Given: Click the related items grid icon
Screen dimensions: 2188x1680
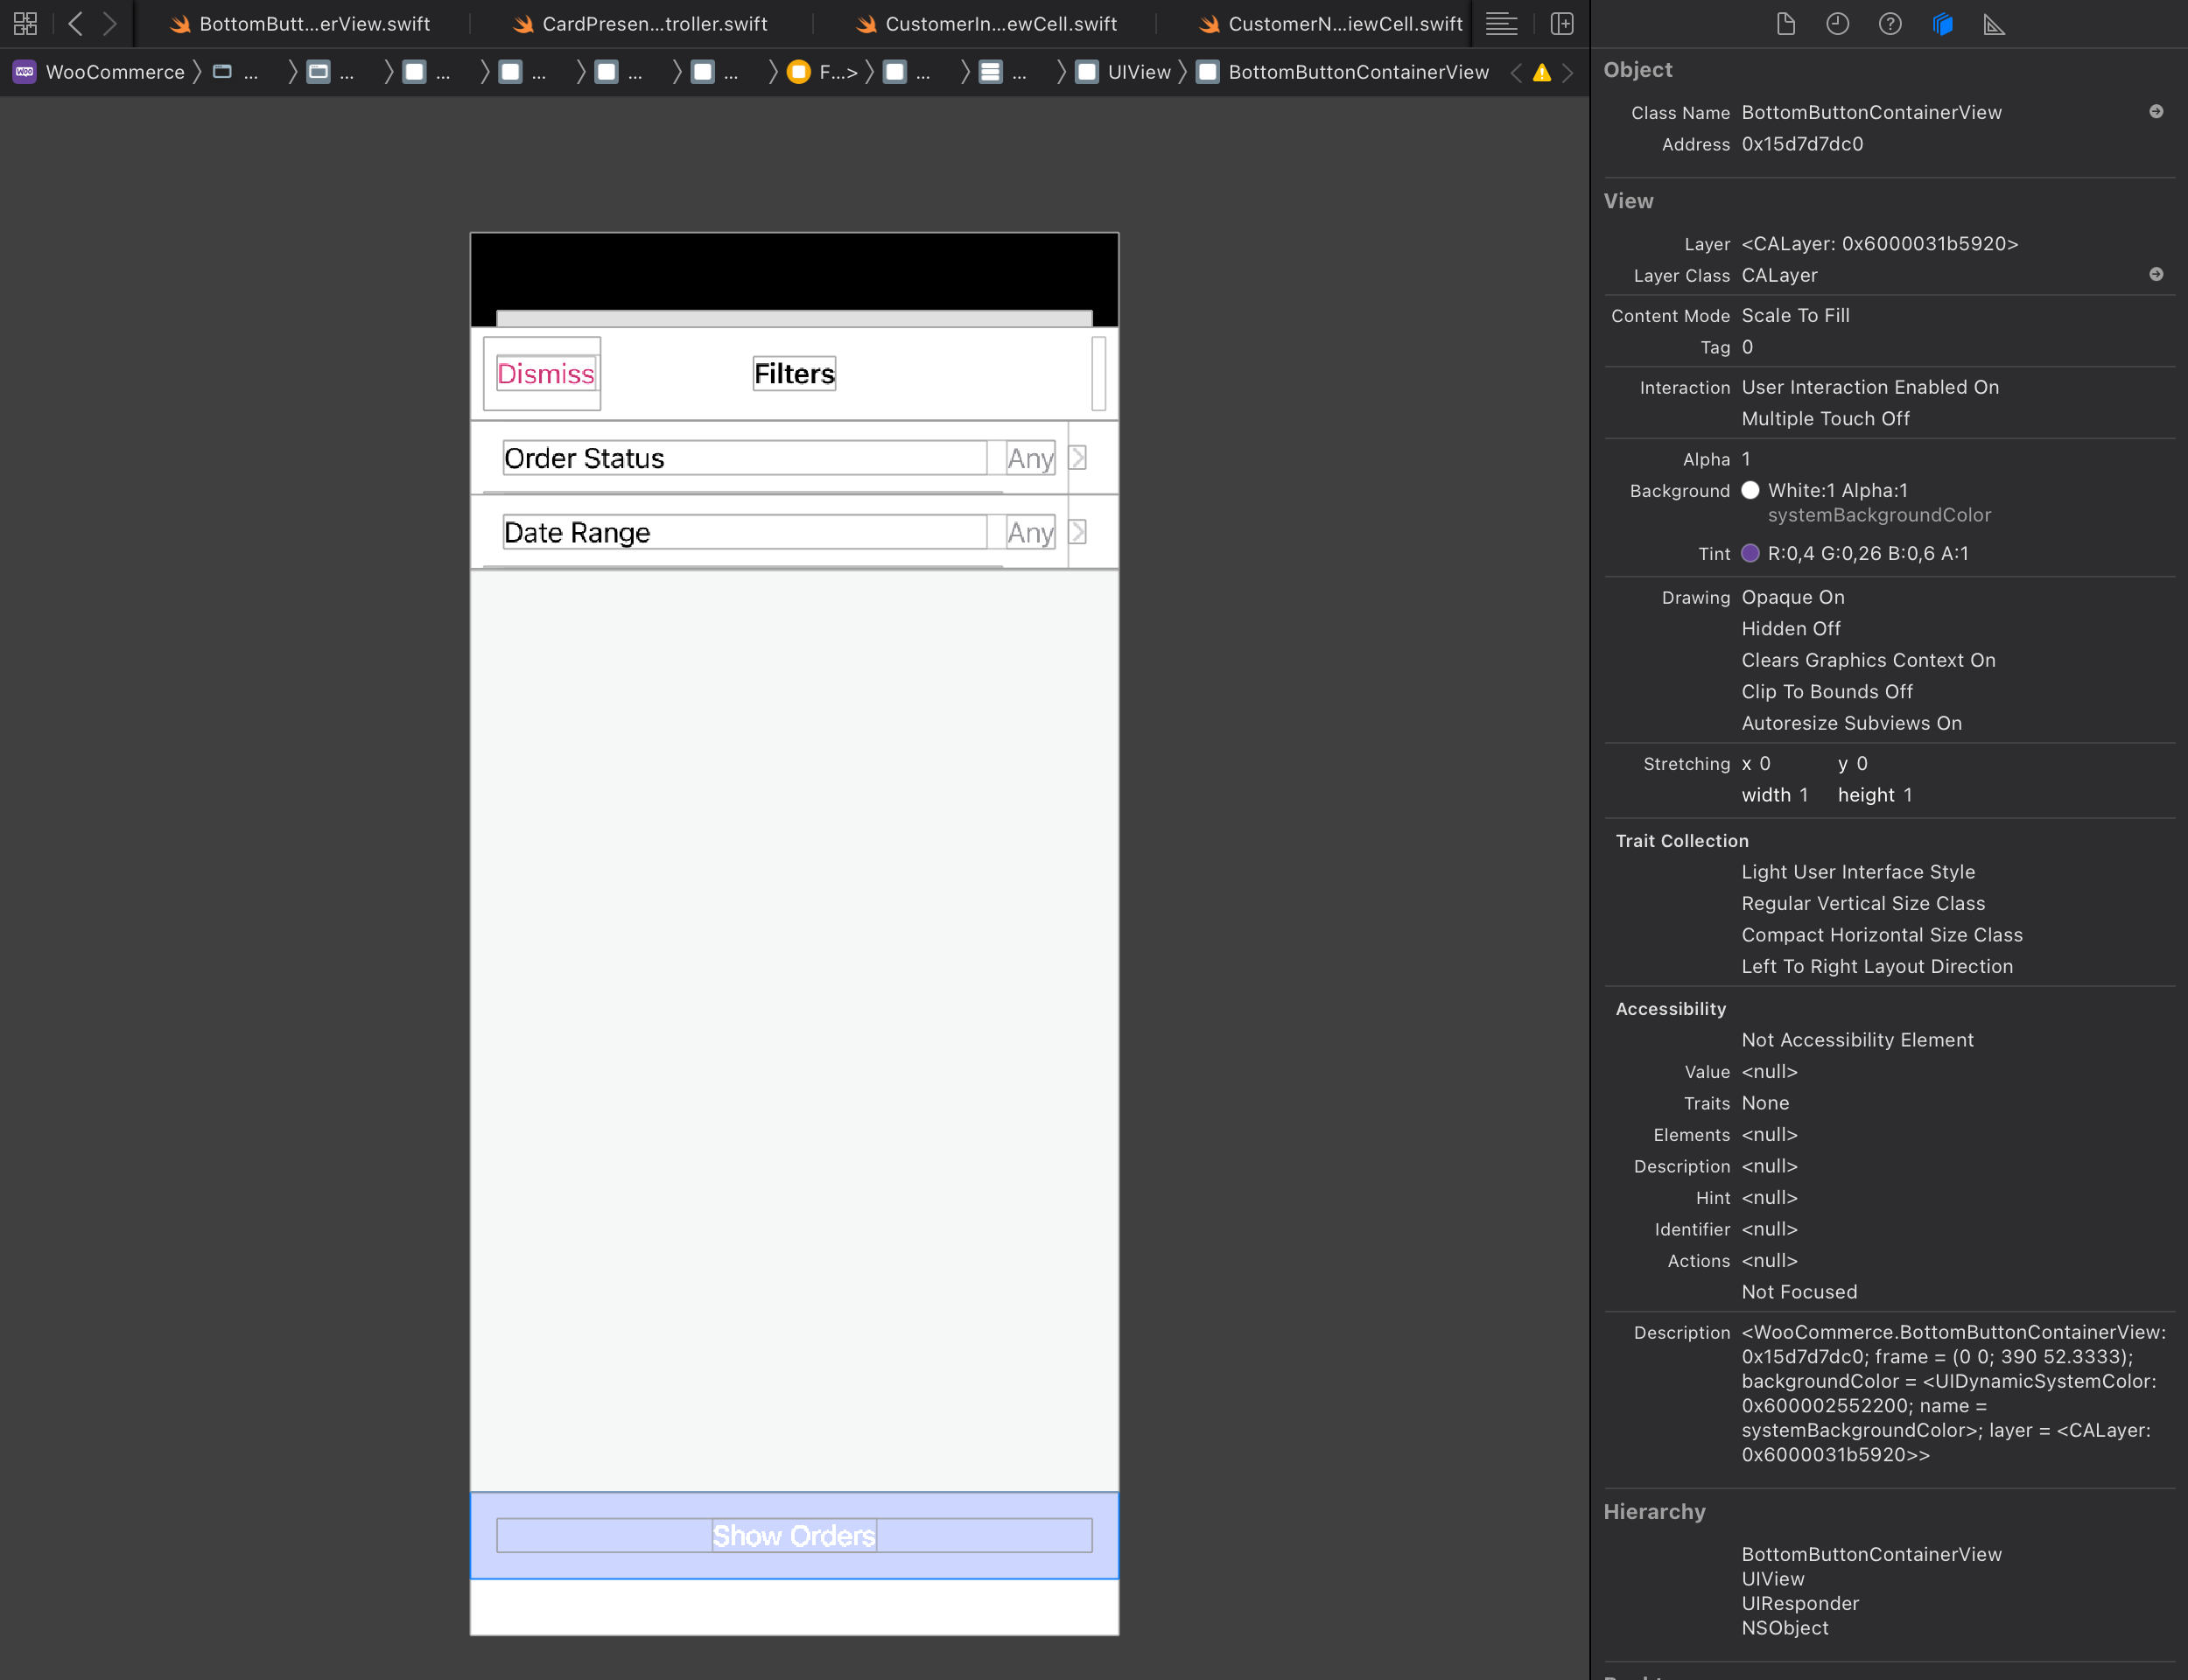Looking at the screenshot, I should [x=25, y=23].
